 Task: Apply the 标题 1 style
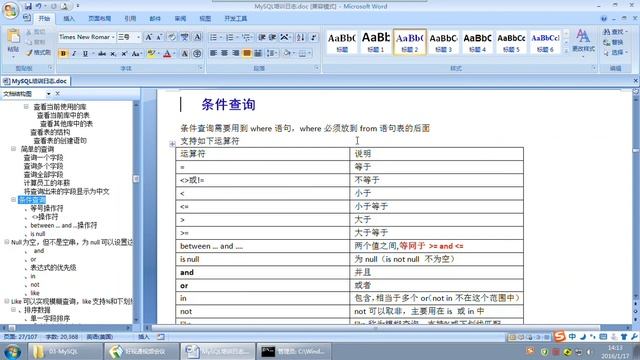pyautogui.click(x=376, y=42)
